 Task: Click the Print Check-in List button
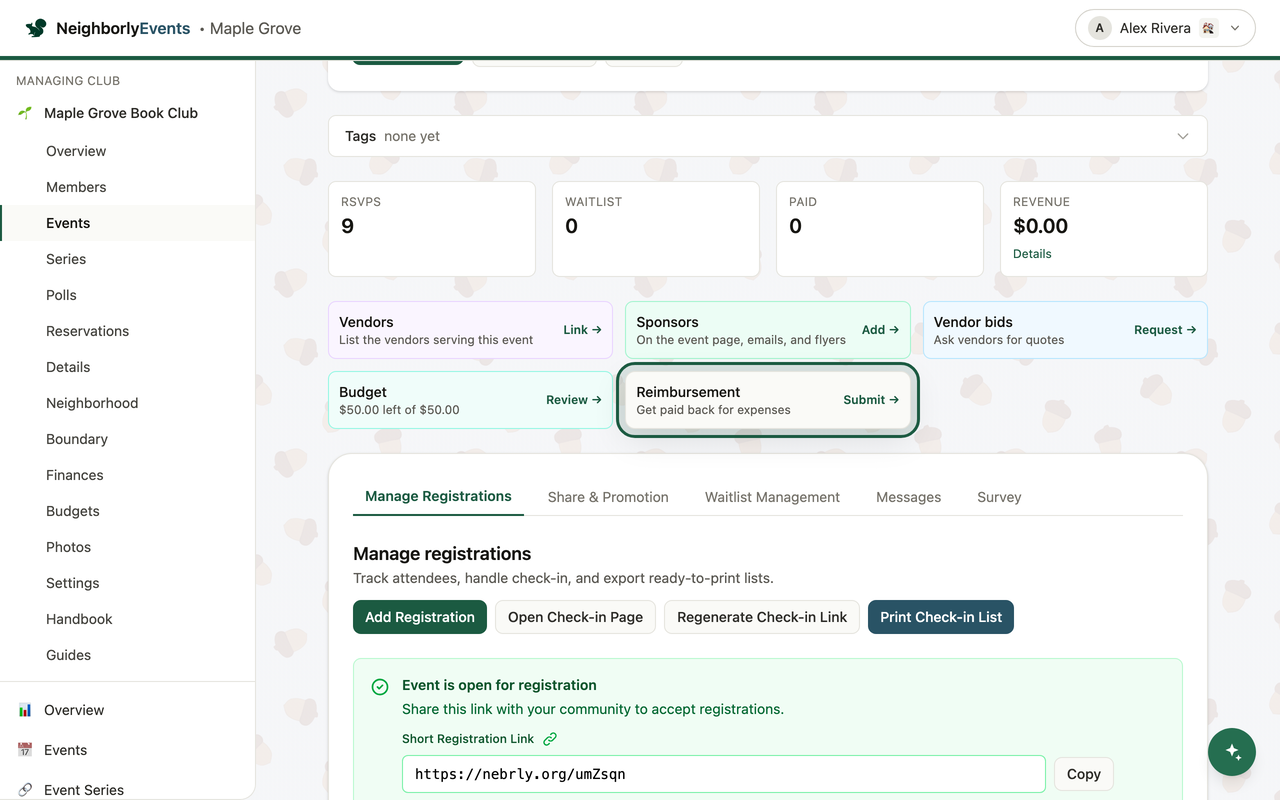(941, 617)
